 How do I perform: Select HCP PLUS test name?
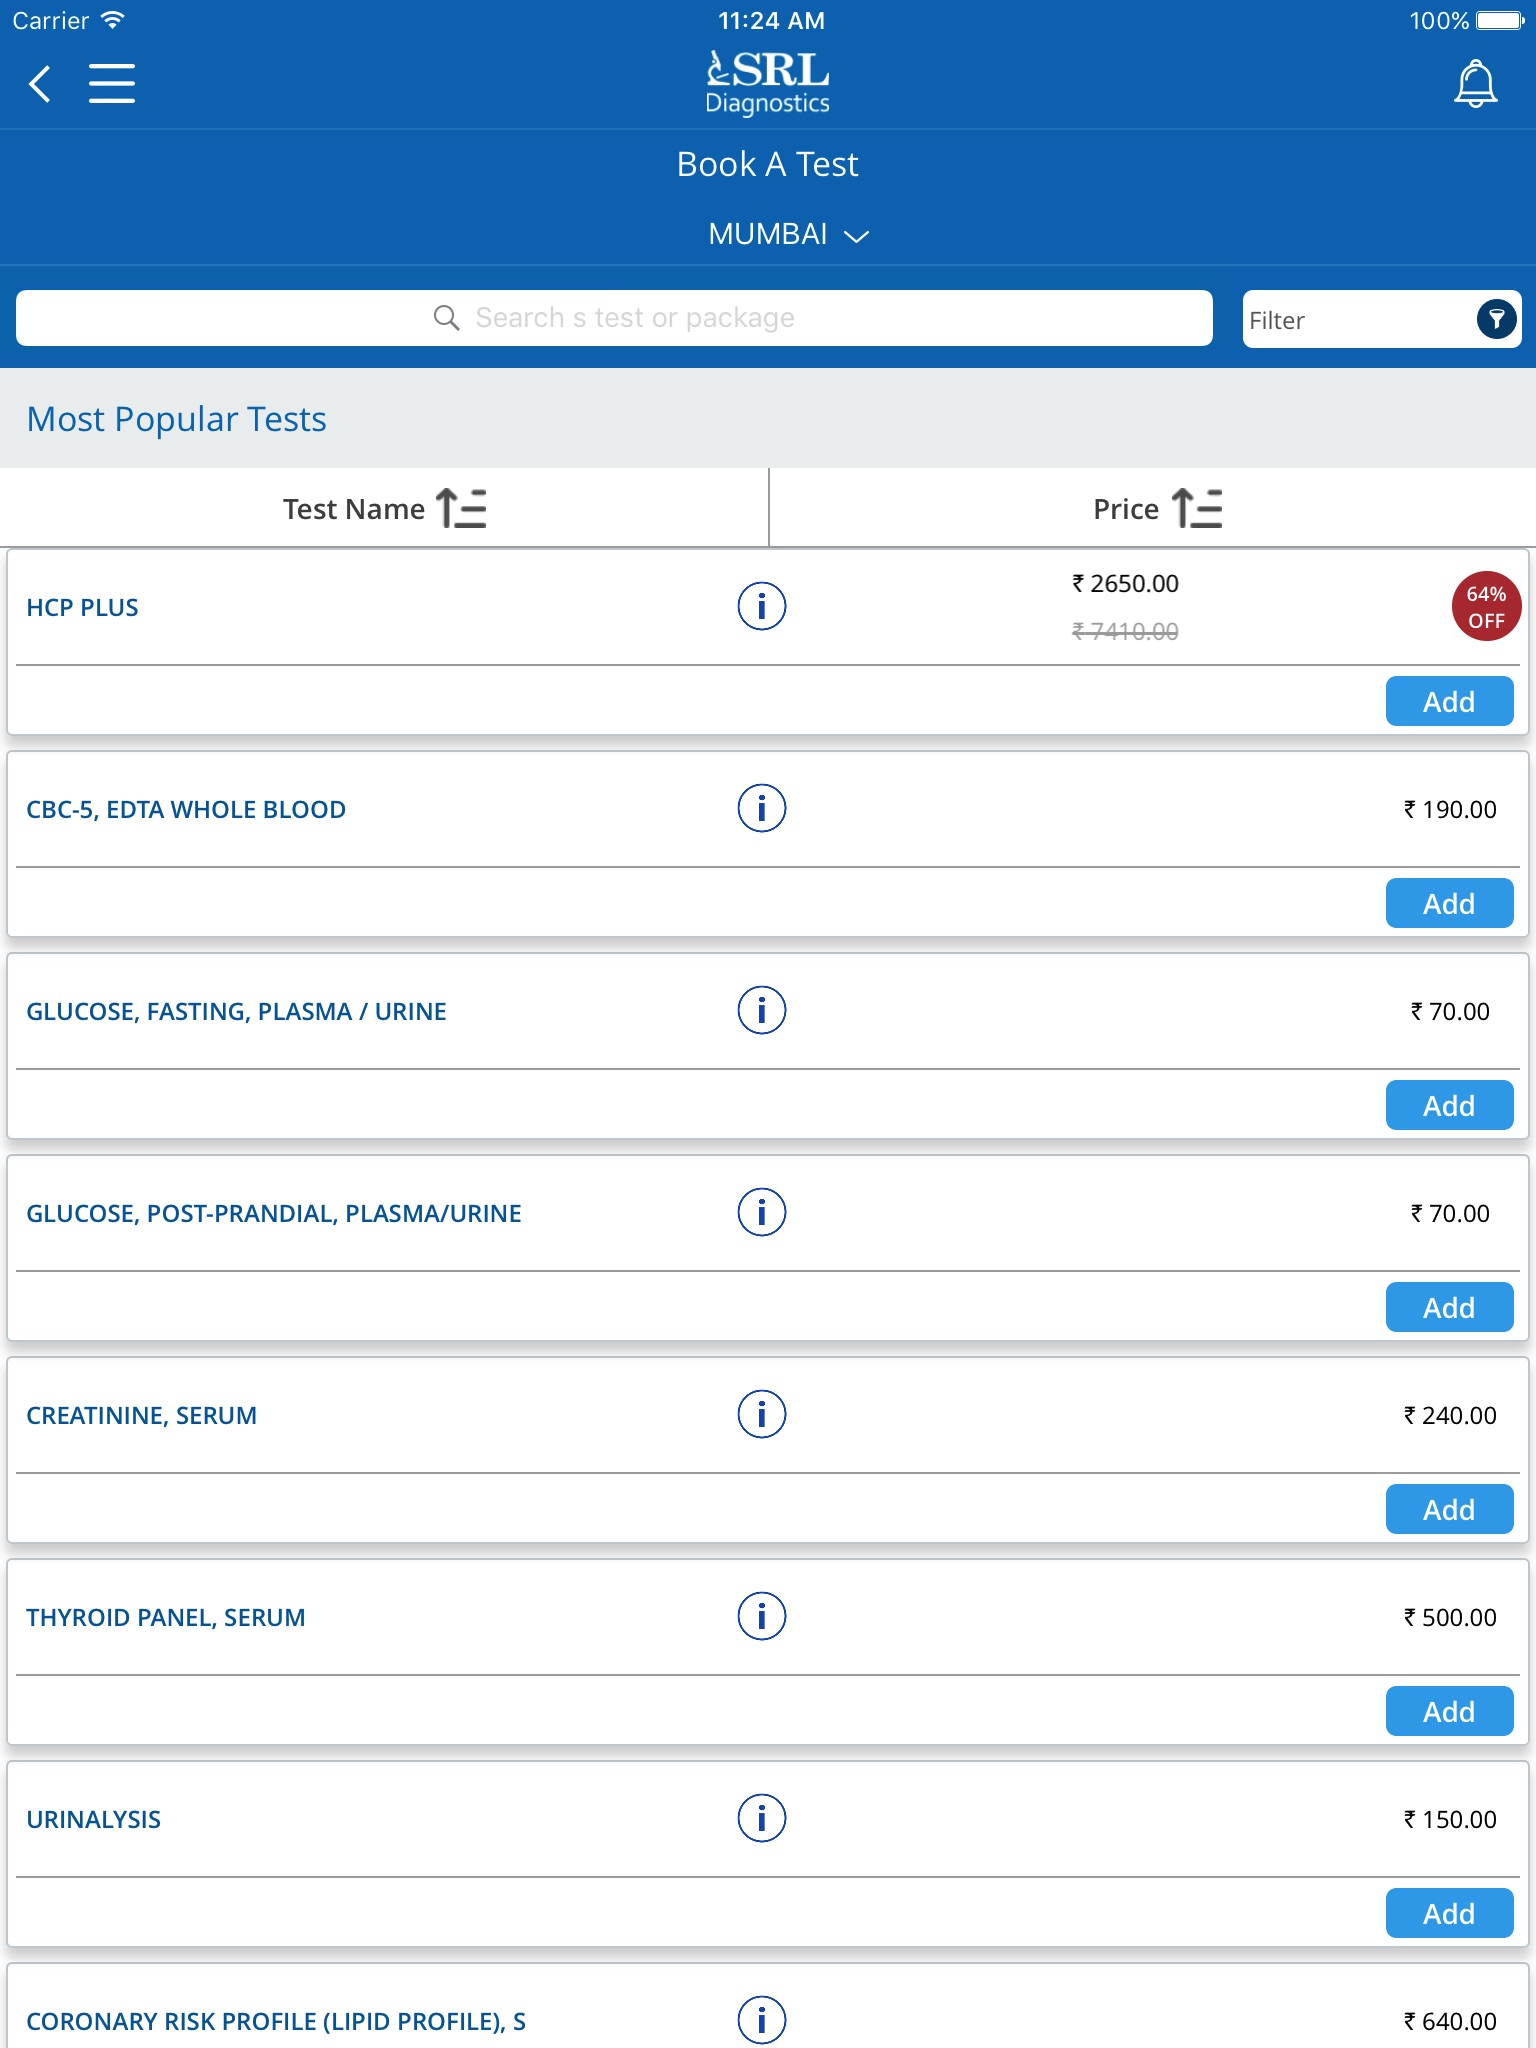pos(82,608)
